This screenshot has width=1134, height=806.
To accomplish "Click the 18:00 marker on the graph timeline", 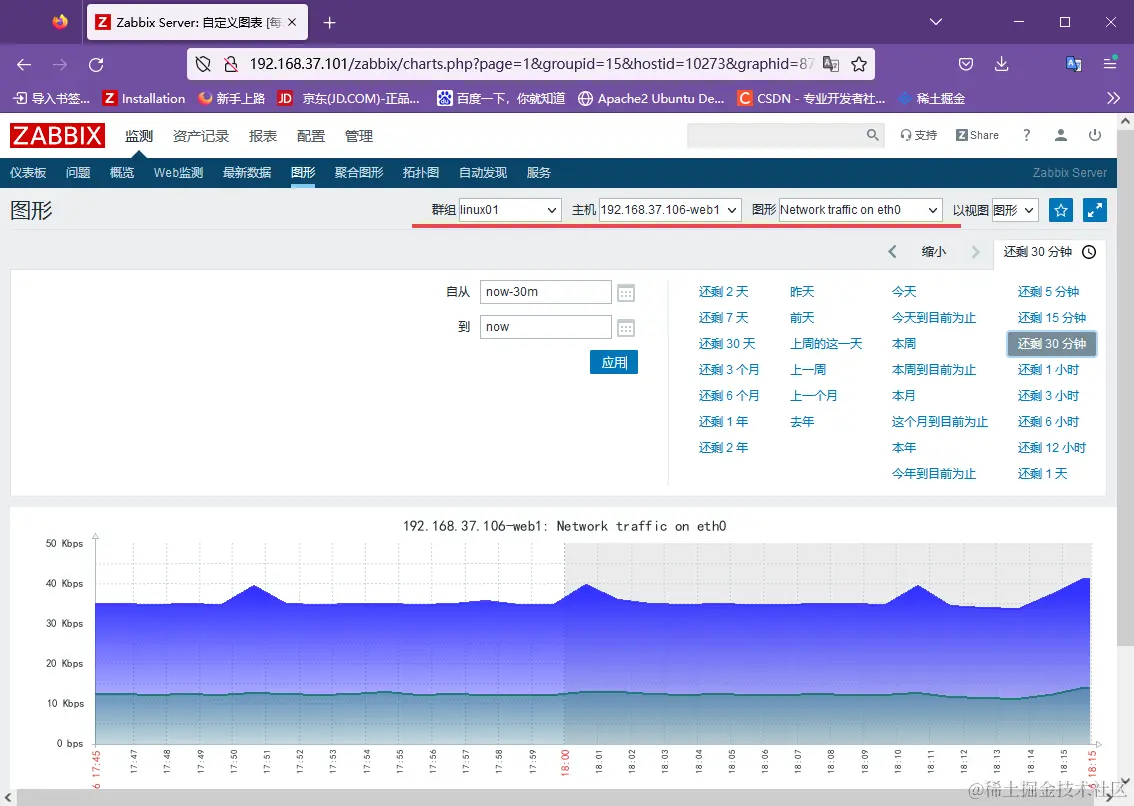I will point(566,763).
